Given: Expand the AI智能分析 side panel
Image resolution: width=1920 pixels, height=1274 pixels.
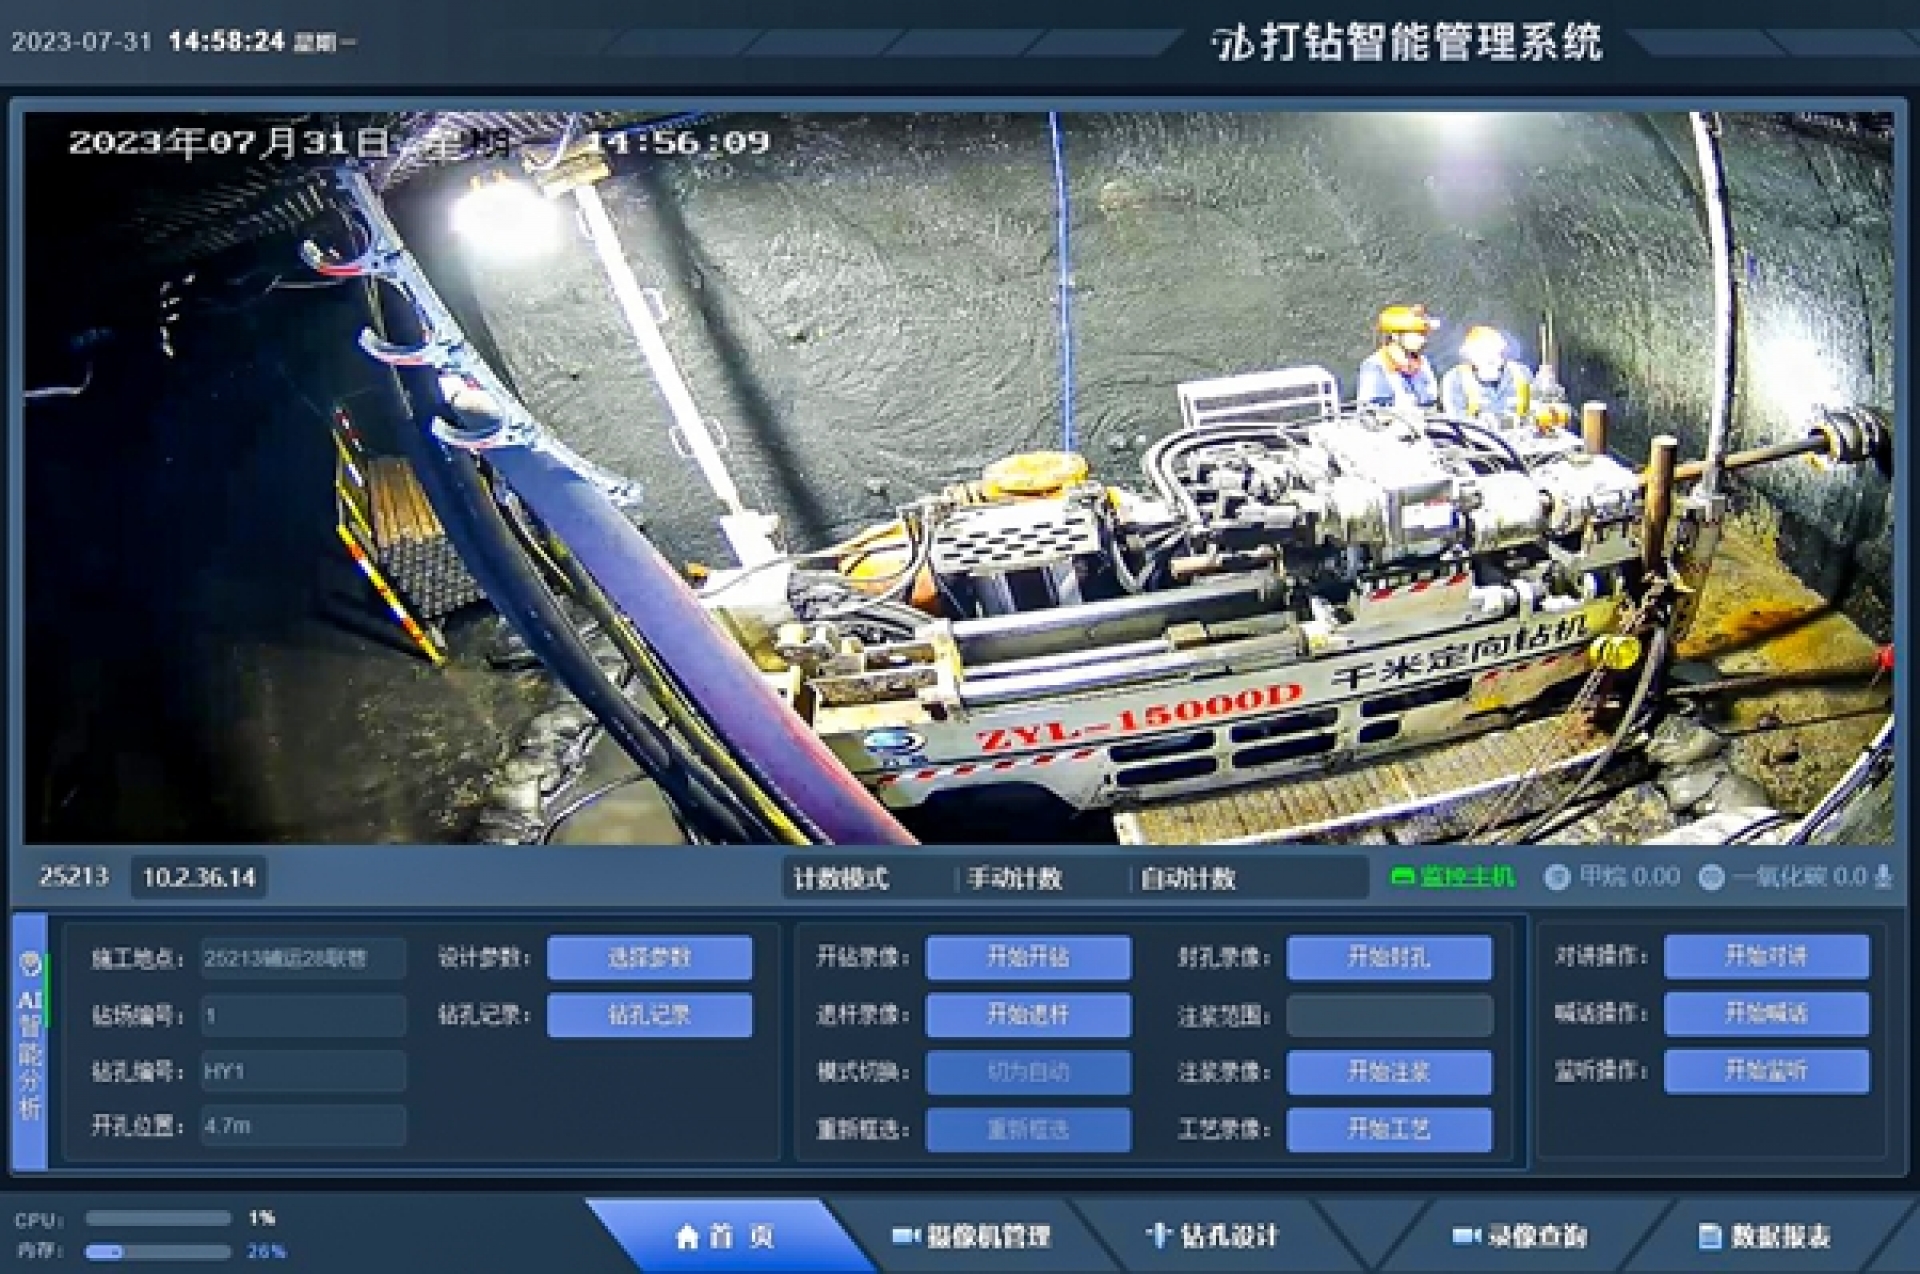Looking at the screenshot, I should click(x=30, y=1040).
